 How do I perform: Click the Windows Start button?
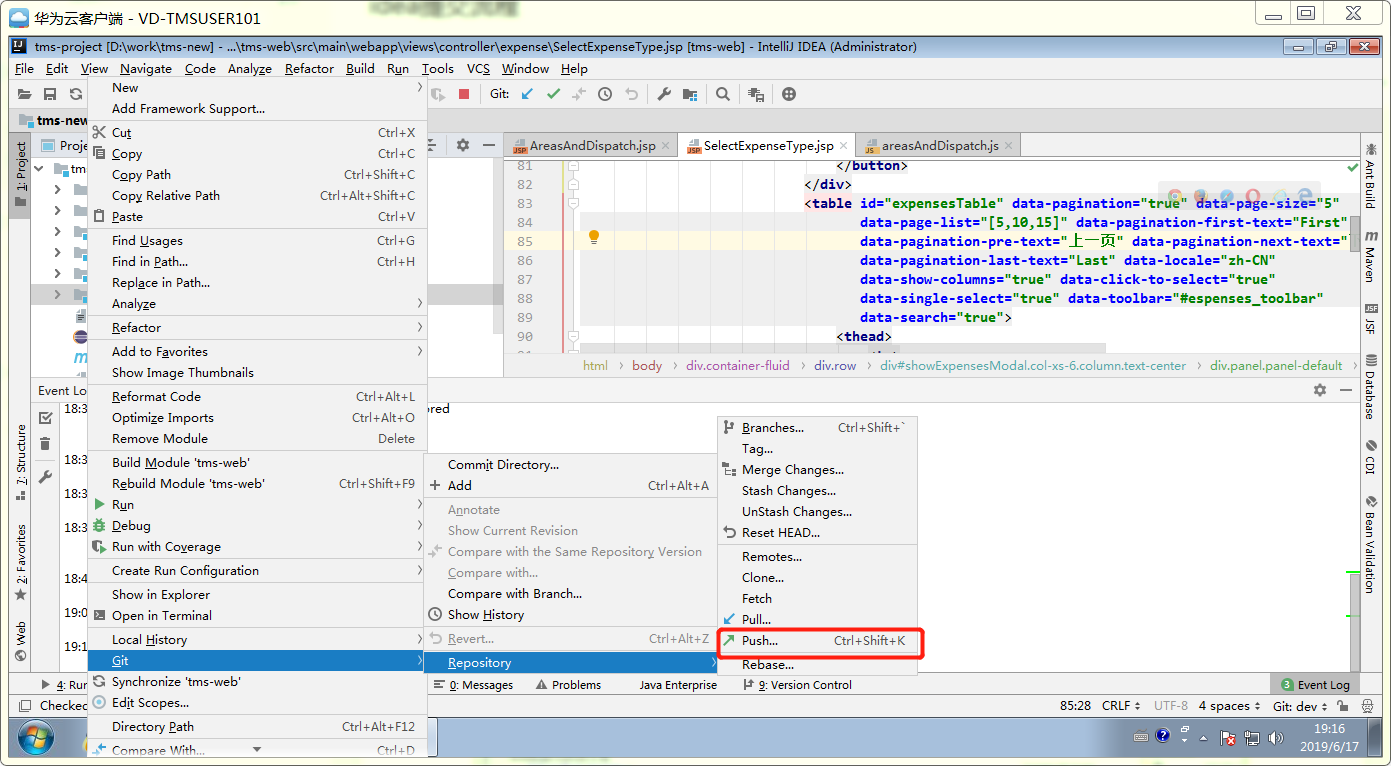point(35,738)
